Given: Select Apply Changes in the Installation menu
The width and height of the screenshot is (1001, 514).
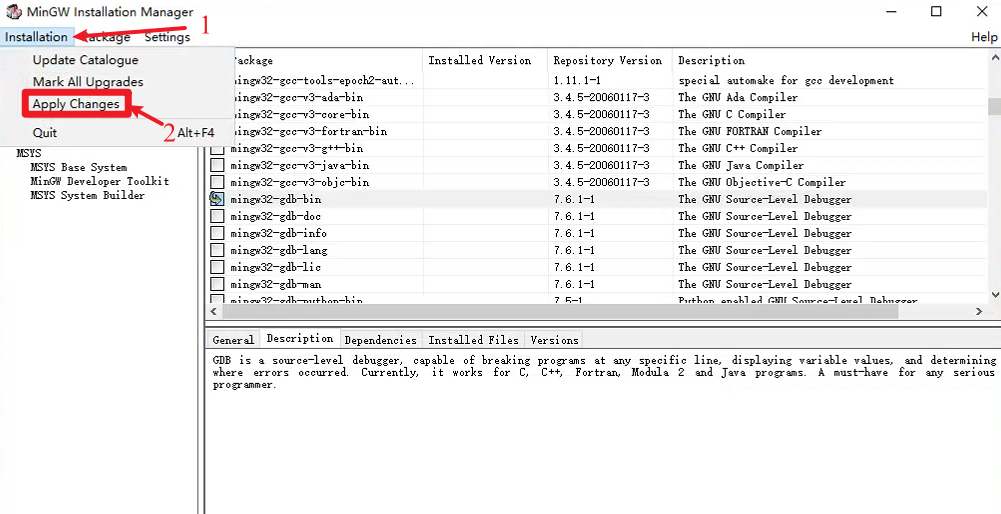Looking at the screenshot, I should (x=76, y=103).
